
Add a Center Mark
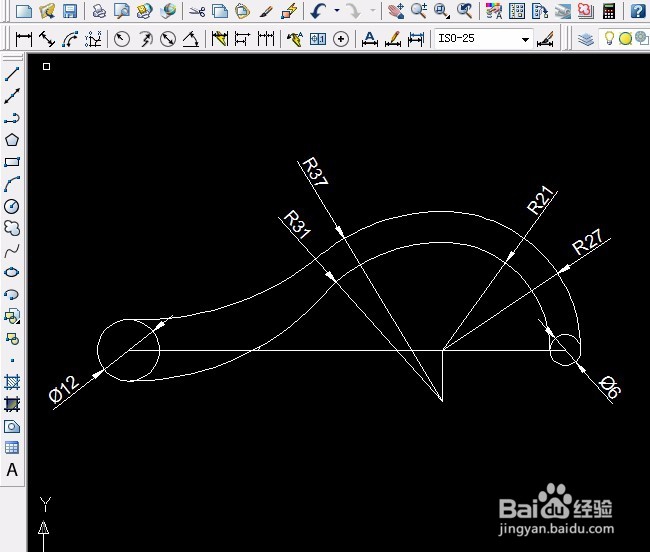point(341,39)
